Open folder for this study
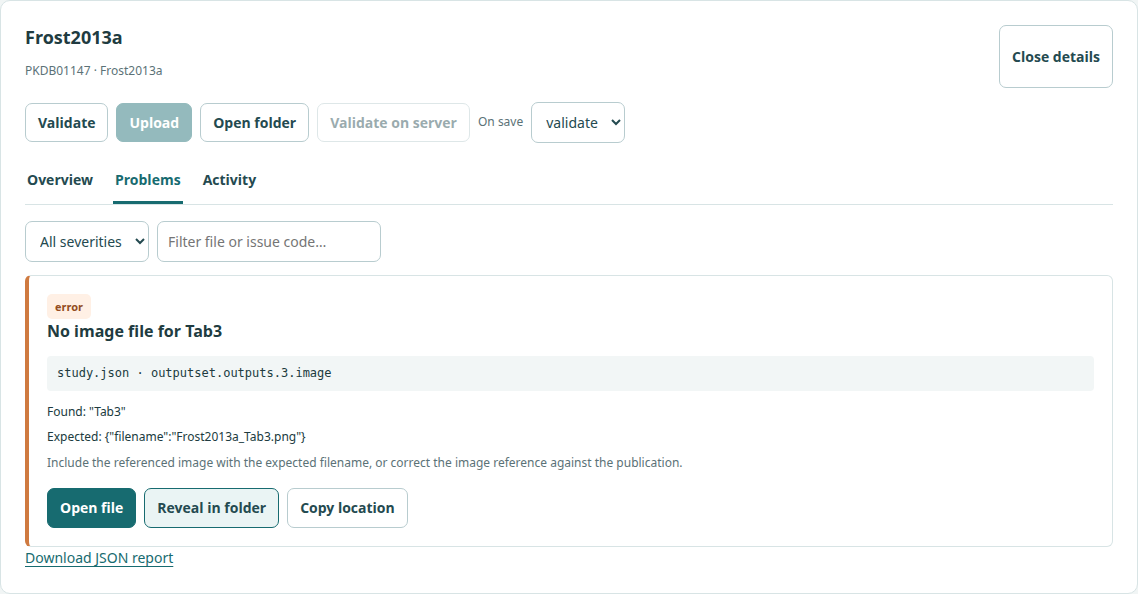Image resolution: width=1138 pixels, height=594 pixels. (255, 123)
